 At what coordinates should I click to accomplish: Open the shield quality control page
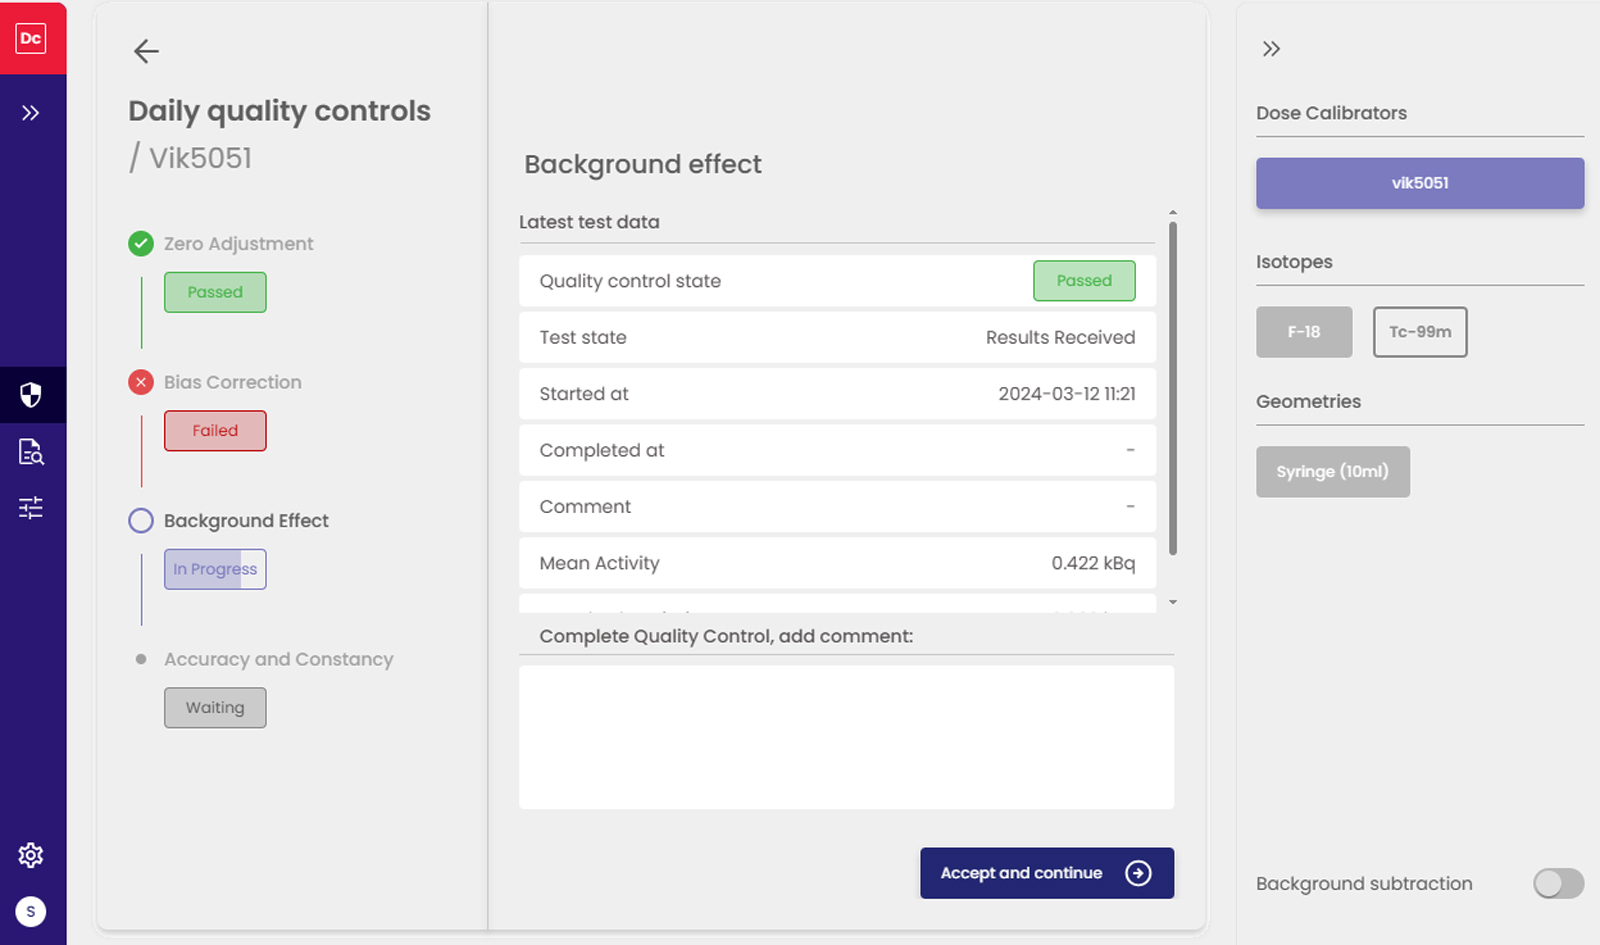(31, 395)
